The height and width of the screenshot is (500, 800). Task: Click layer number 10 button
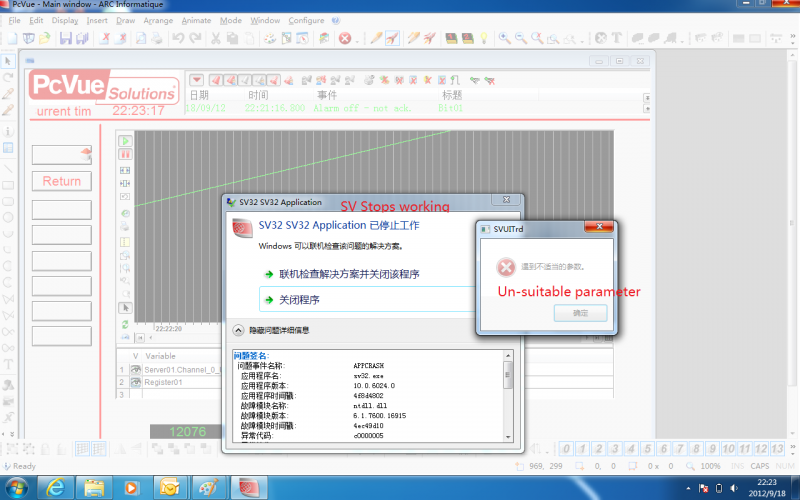pos(728,448)
